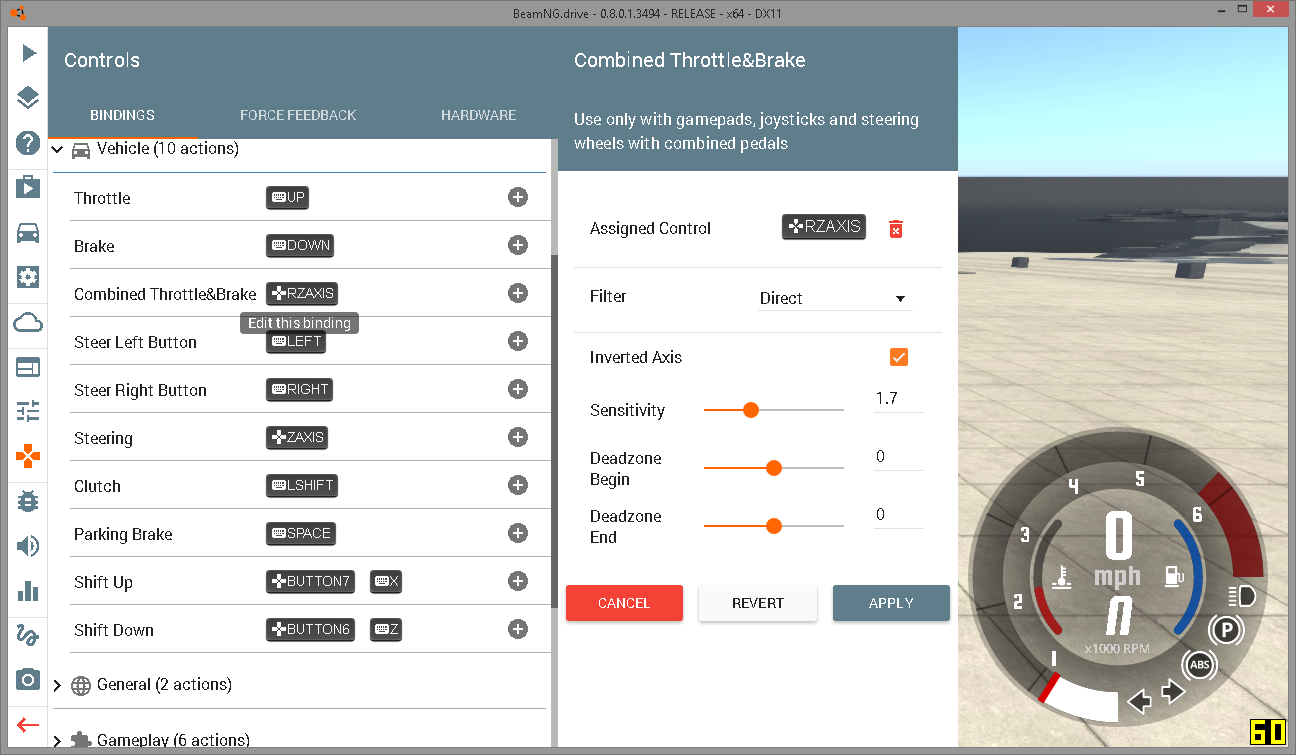Viewport: 1296px width, 755px height.
Task: Open the UI apps layout icon
Action: click(28, 367)
